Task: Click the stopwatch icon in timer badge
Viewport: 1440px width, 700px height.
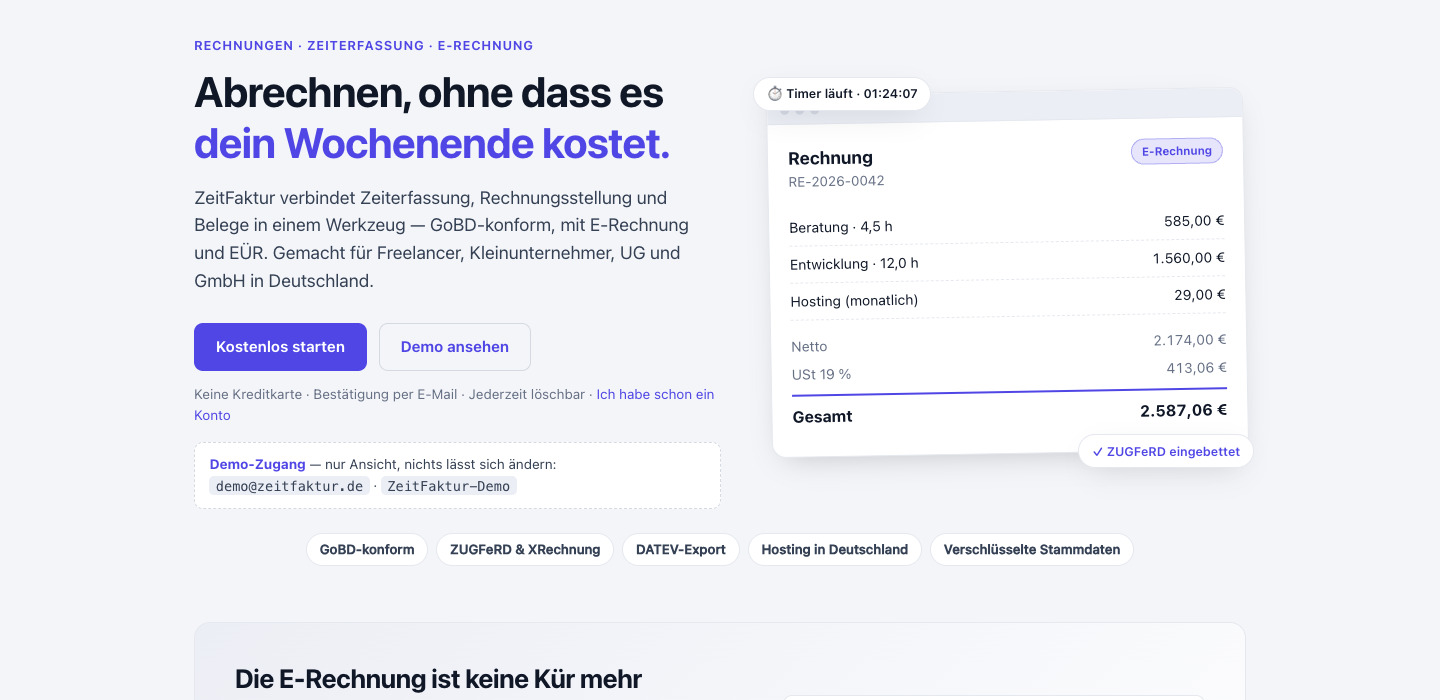Action: click(775, 94)
